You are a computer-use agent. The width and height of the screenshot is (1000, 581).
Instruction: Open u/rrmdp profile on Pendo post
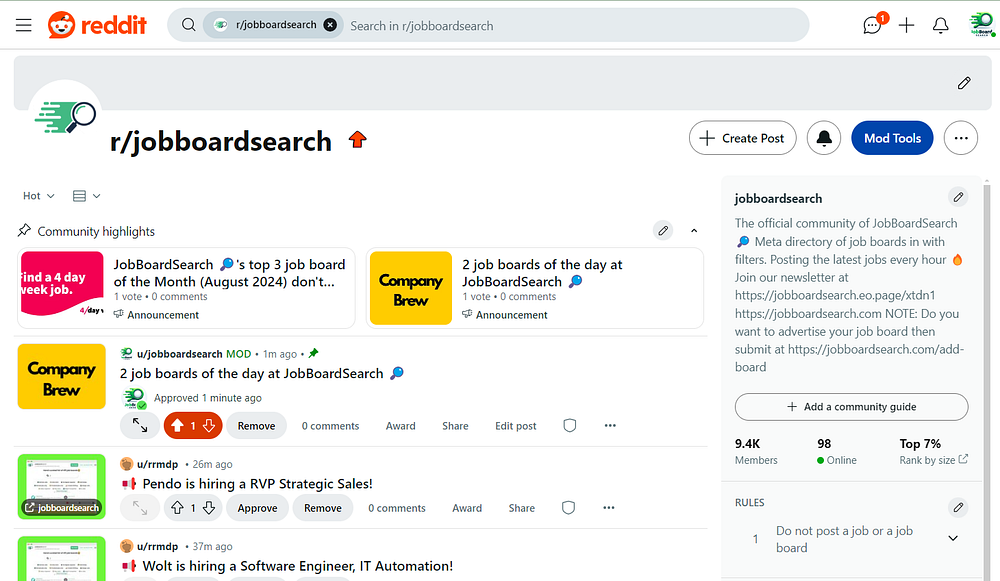tap(157, 464)
